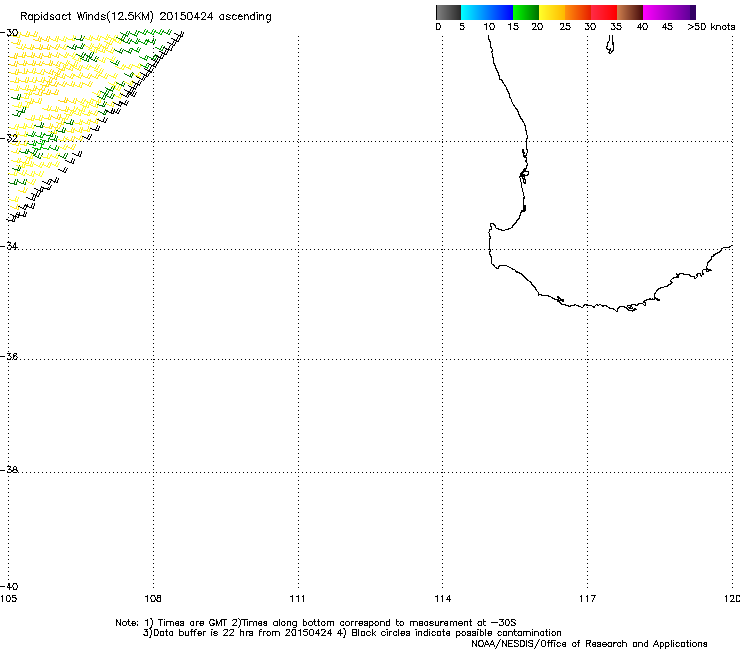Click the orange 25-30 knots color band

coord(578,12)
